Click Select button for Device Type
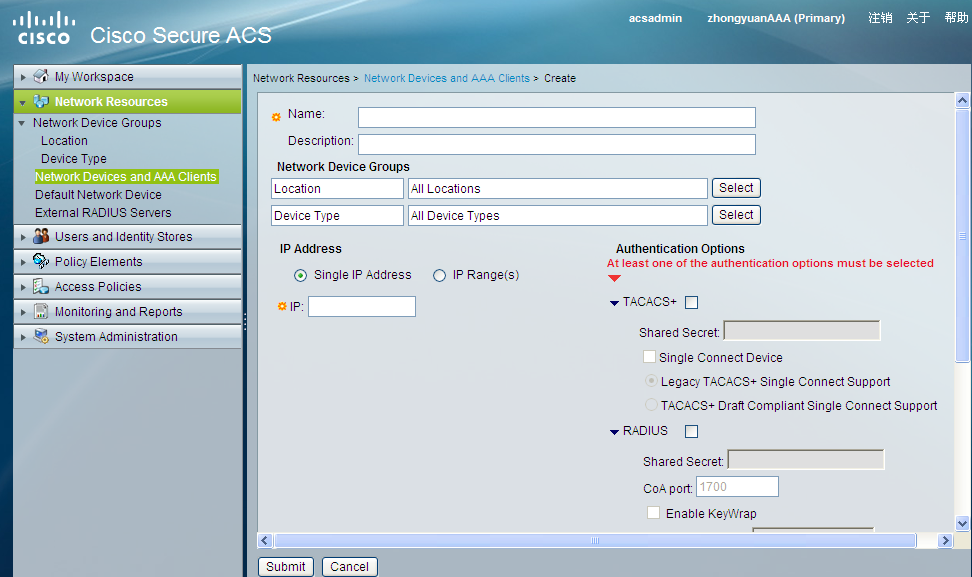972x577 pixels. [736, 215]
